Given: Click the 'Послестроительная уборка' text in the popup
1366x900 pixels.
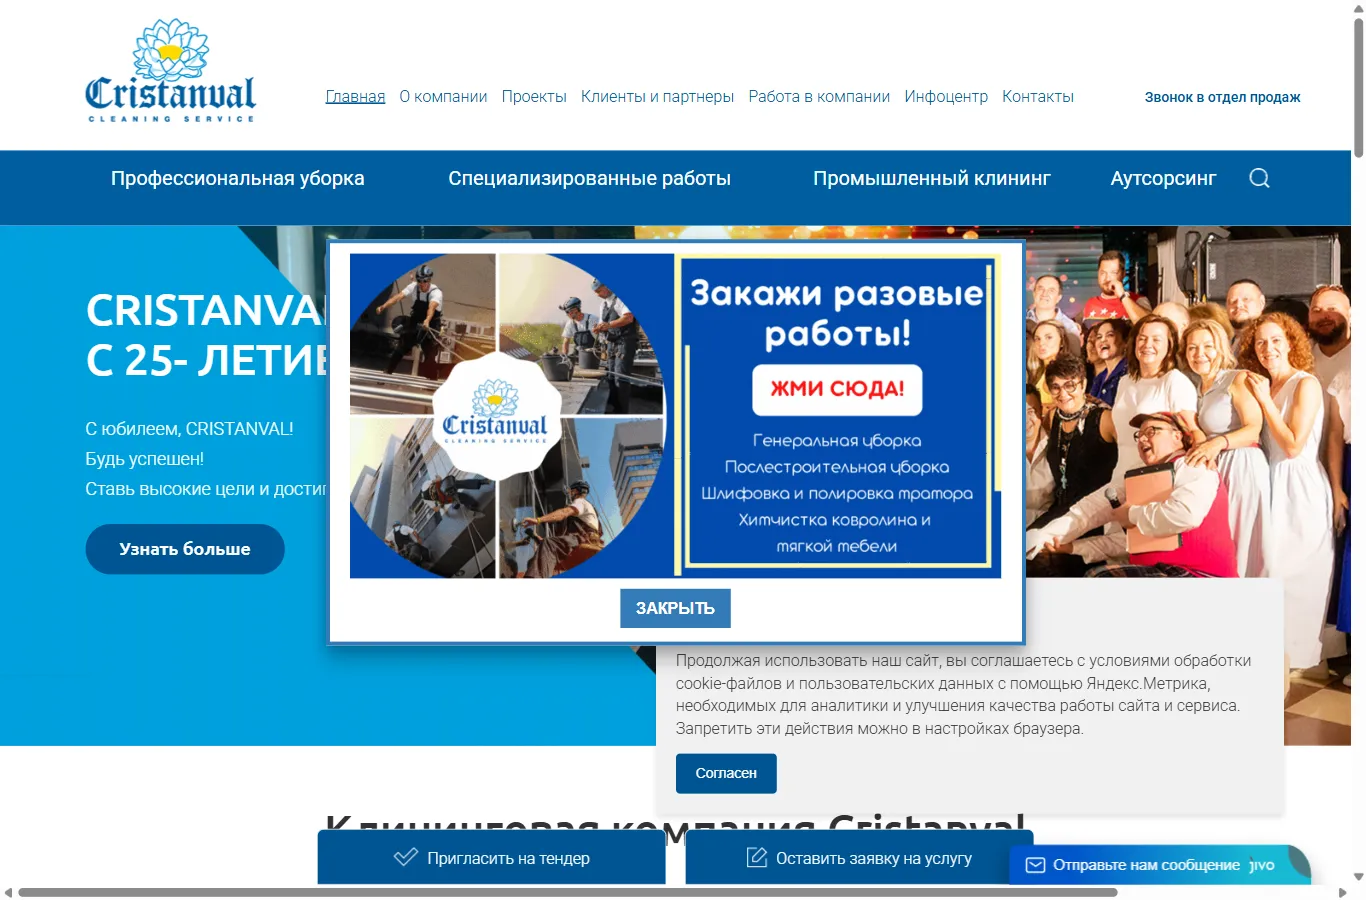Looking at the screenshot, I should 837,467.
